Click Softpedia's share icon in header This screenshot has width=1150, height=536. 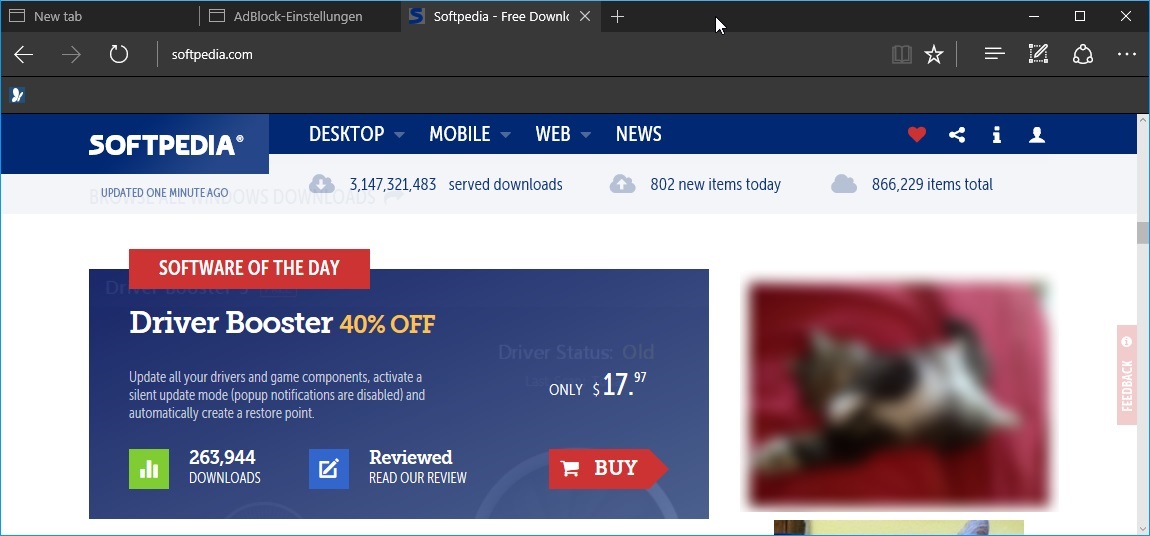click(x=957, y=134)
